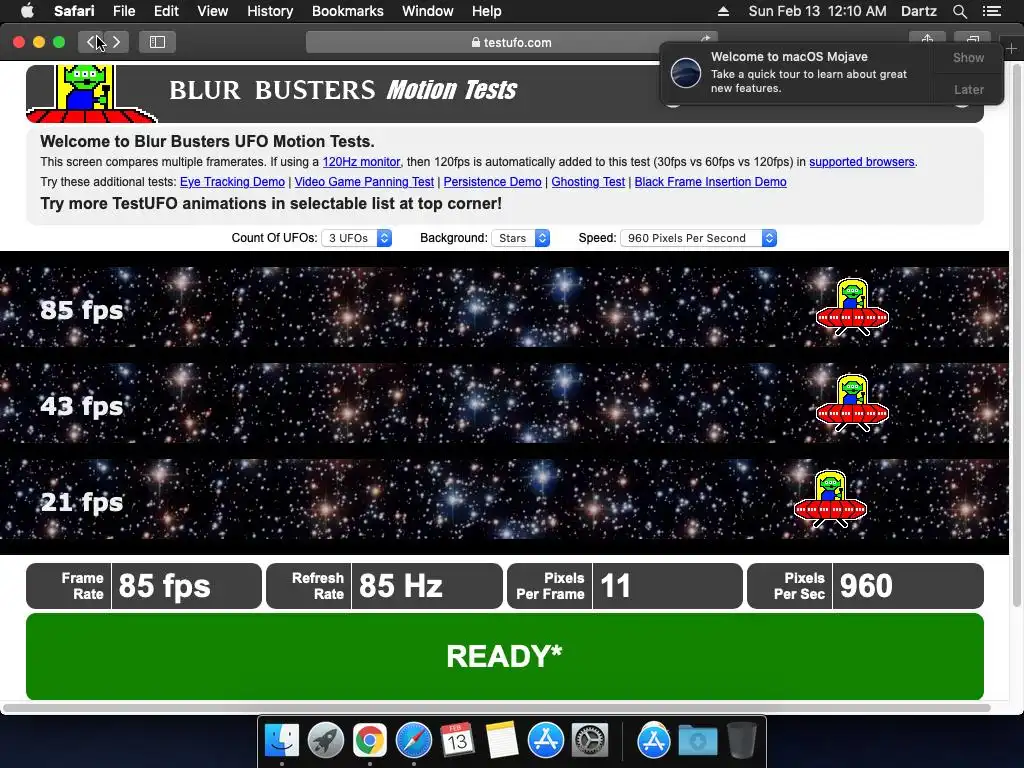Click the Blur Busters alien logo
This screenshot has height=768, width=1024.
coord(90,93)
